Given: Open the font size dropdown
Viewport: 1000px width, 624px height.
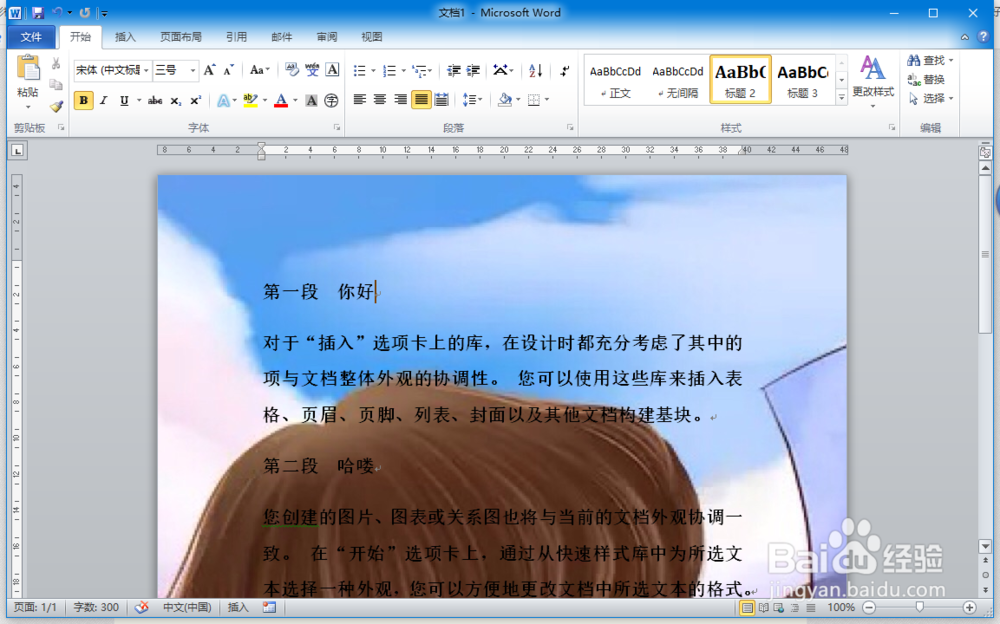Looking at the screenshot, I should click(x=192, y=70).
